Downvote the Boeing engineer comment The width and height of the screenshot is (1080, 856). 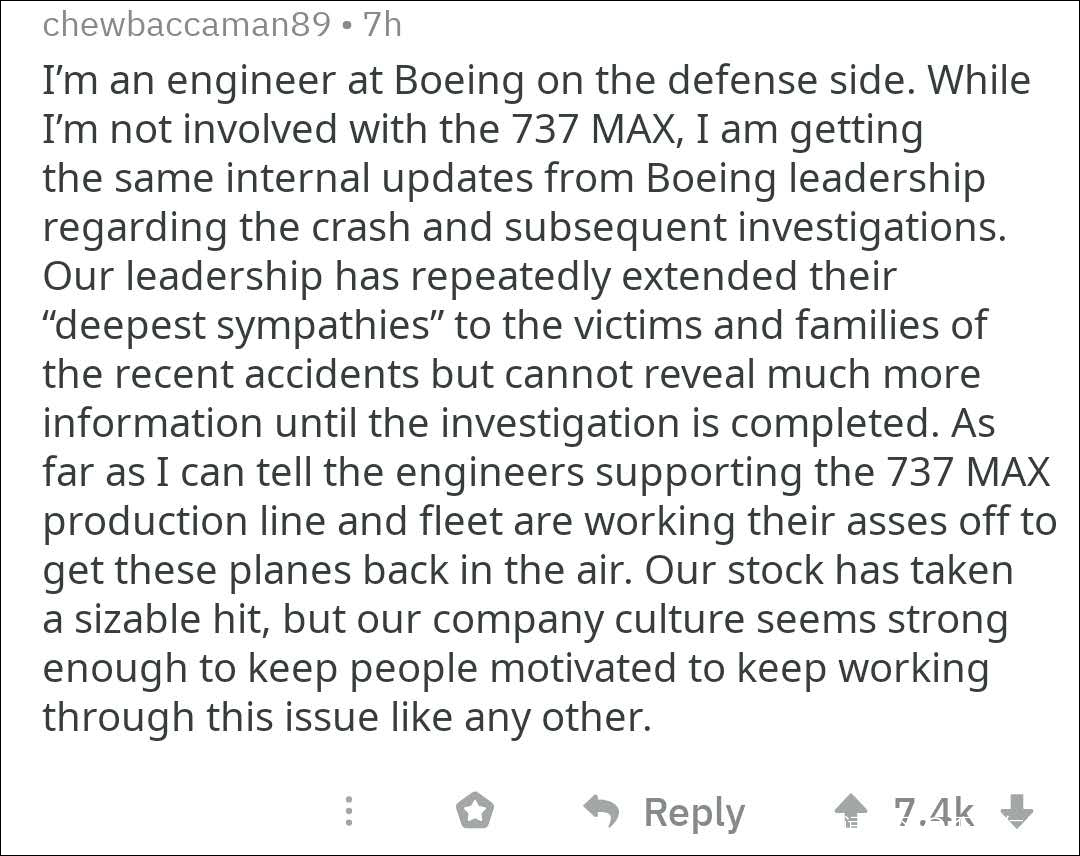click(1016, 811)
